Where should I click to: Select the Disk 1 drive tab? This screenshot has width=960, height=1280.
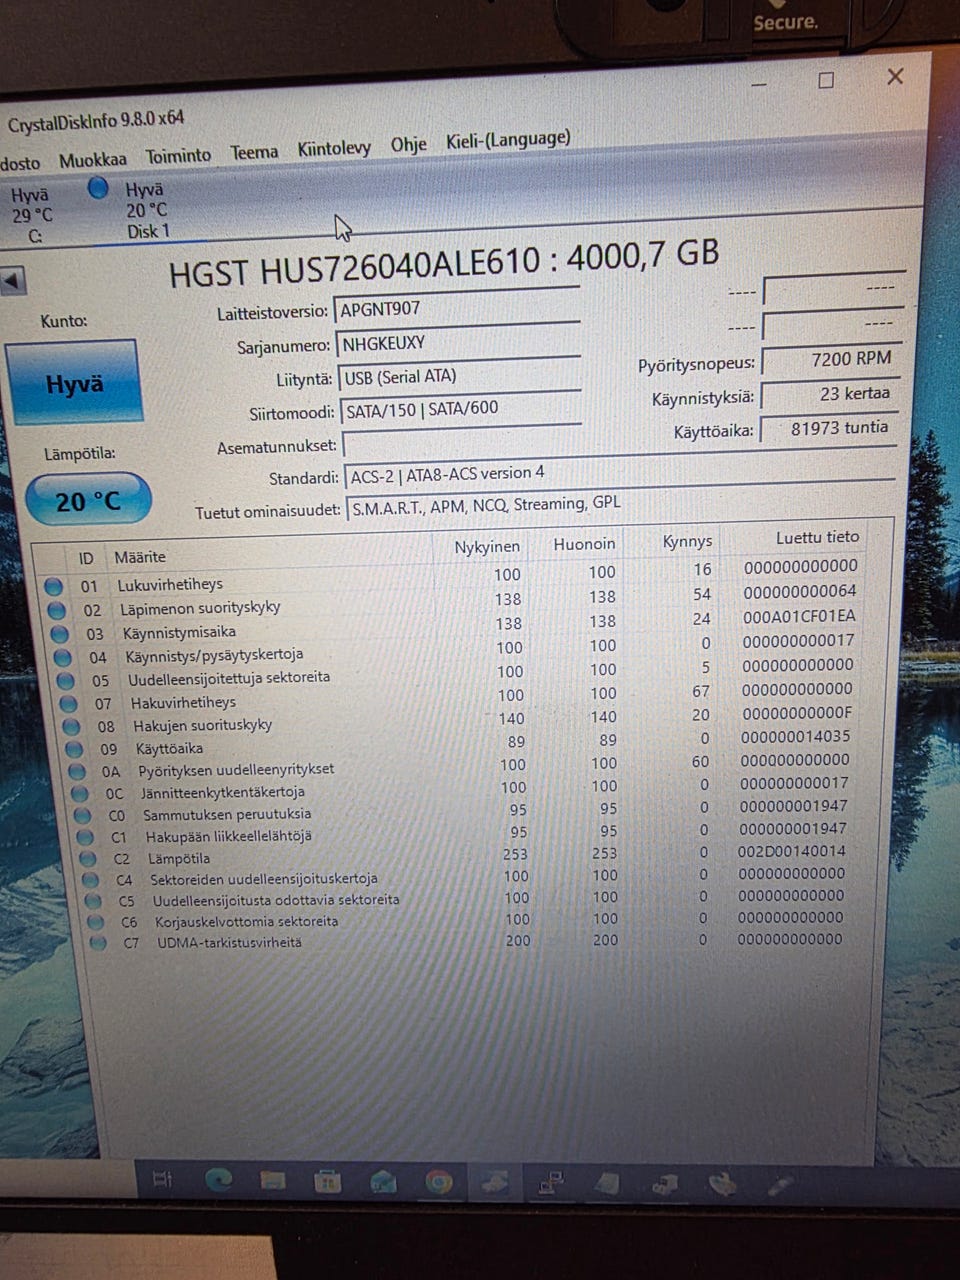pos(146,210)
